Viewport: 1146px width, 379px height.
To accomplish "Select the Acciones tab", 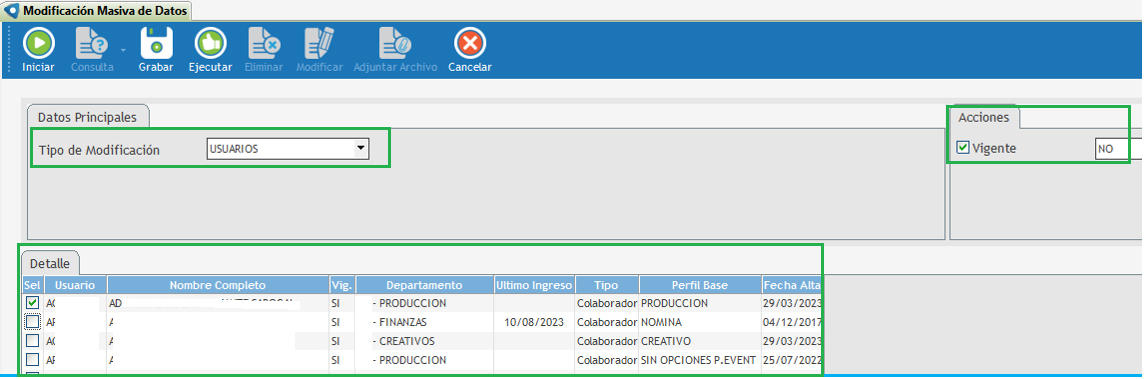I will click(984, 118).
